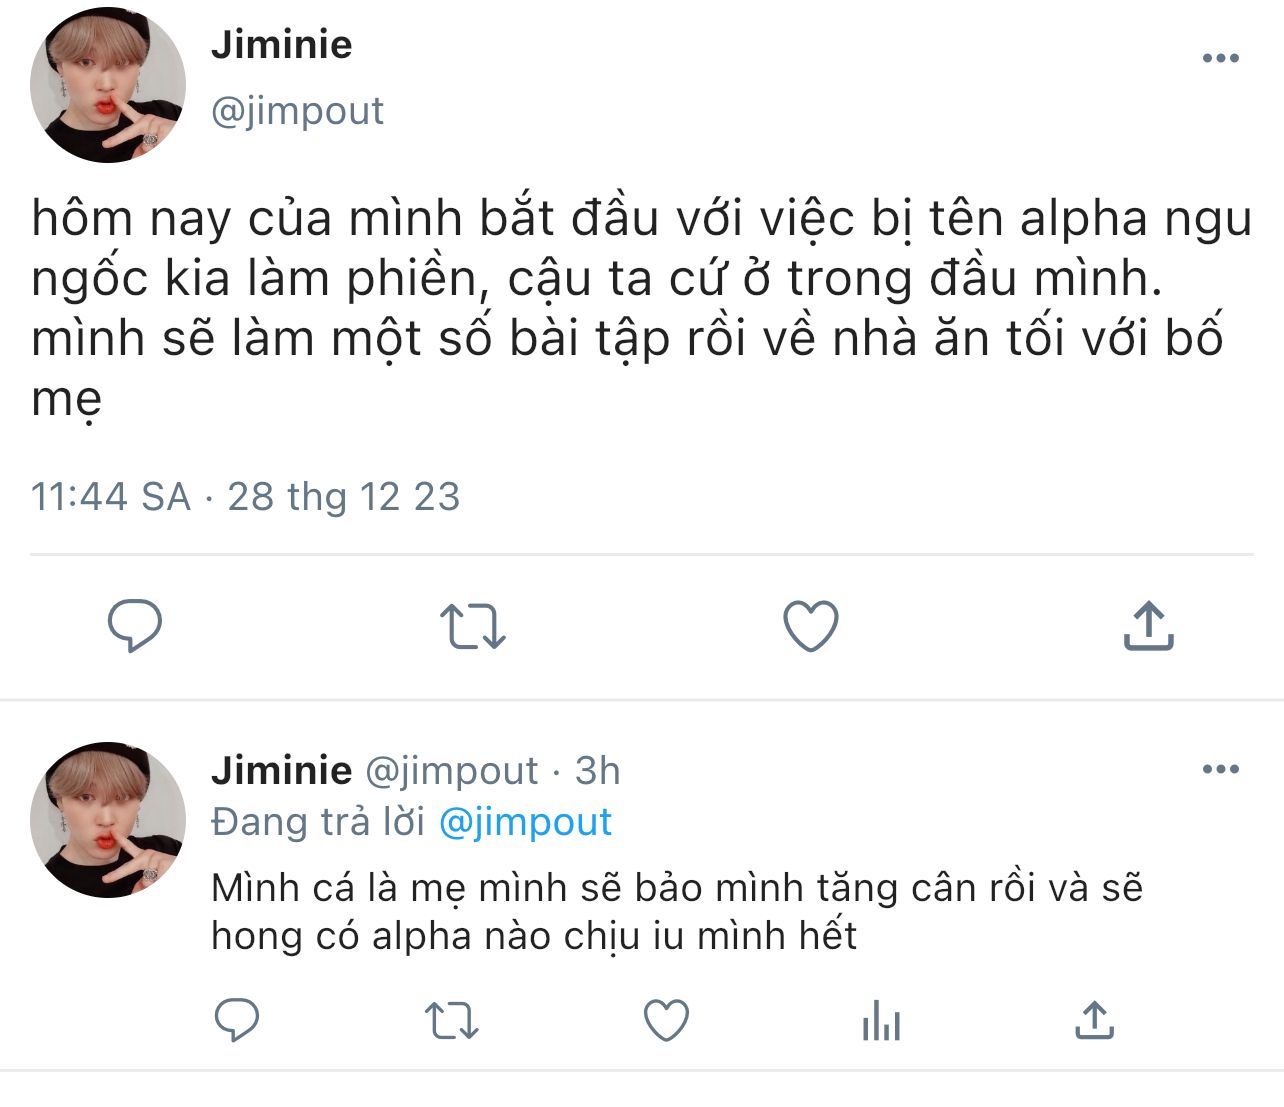Share the 3h reply tweet
Image resolution: width=1284 pixels, height=1107 pixels.
click(1095, 1021)
